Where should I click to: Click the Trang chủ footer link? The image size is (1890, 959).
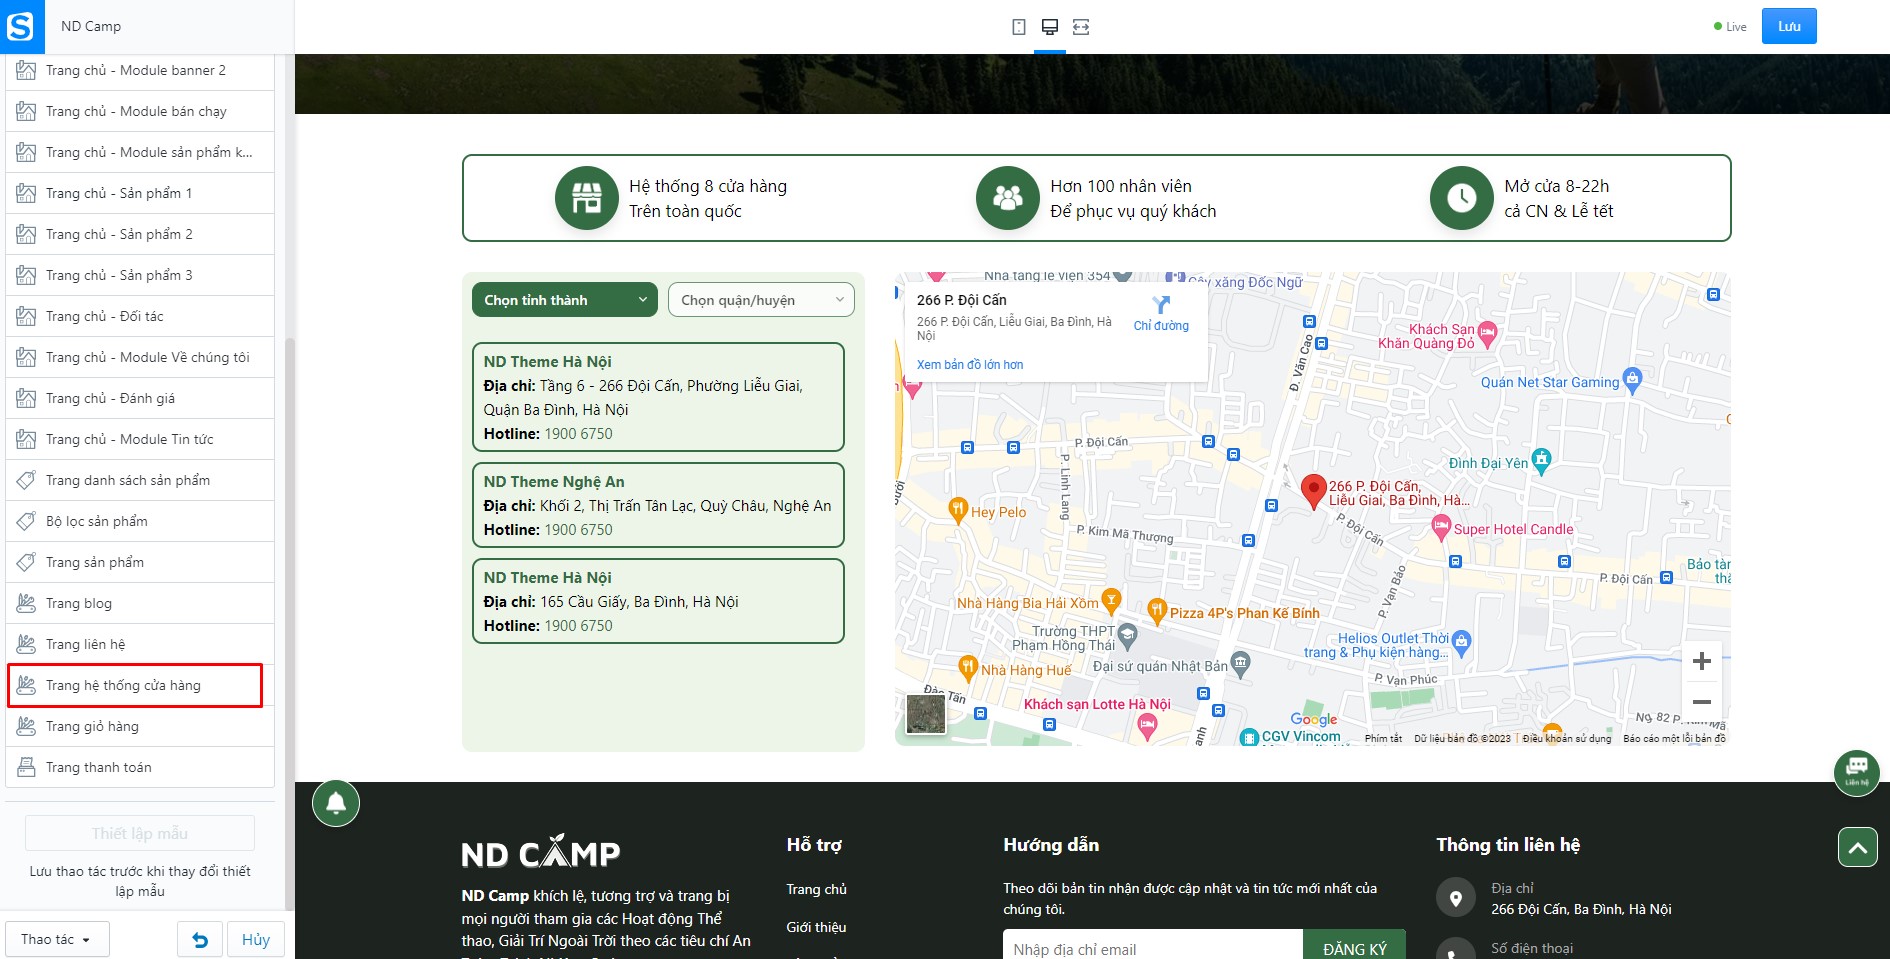[x=816, y=889]
